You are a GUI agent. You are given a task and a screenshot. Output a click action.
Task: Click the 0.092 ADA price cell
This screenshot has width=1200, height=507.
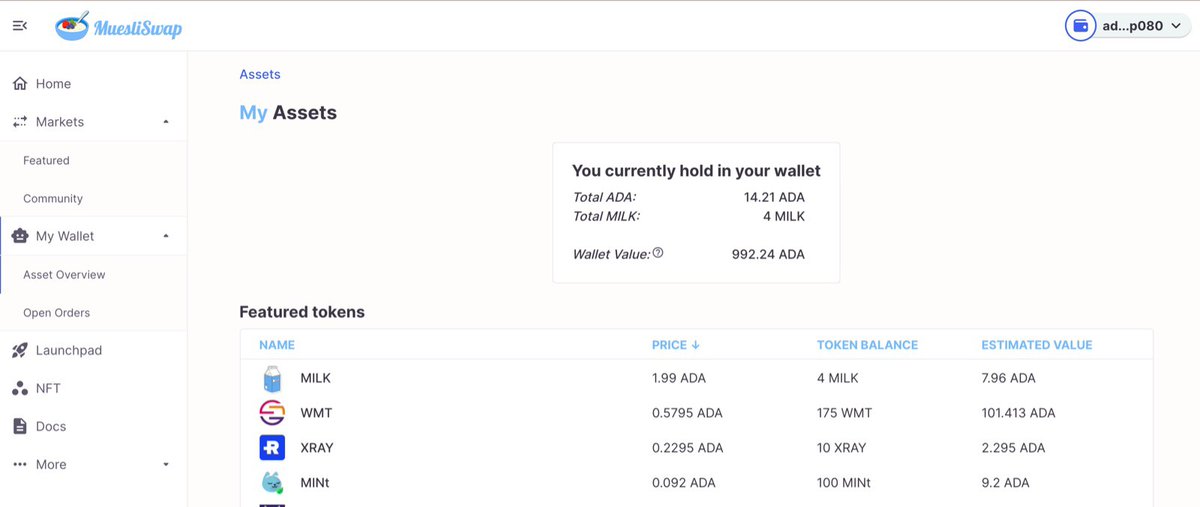(x=684, y=483)
